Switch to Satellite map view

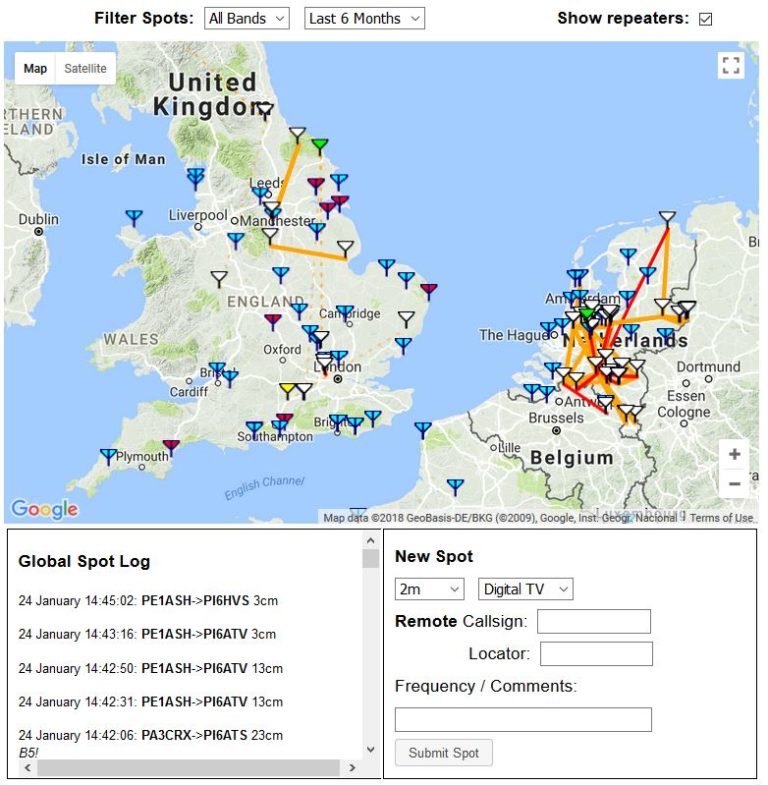[85, 69]
